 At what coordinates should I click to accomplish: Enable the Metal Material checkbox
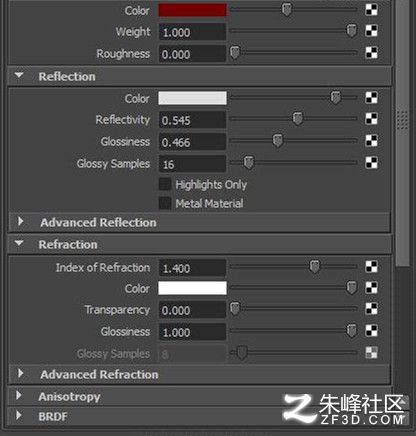pos(165,203)
